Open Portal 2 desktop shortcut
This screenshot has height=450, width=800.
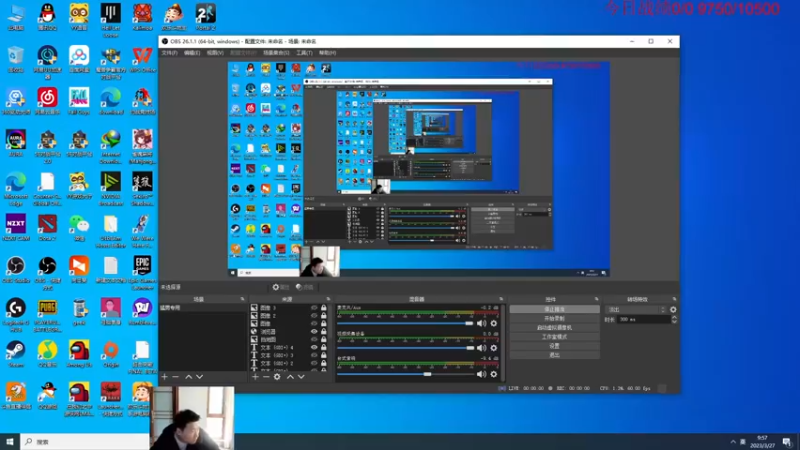pyautogui.click(x=206, y=17)
